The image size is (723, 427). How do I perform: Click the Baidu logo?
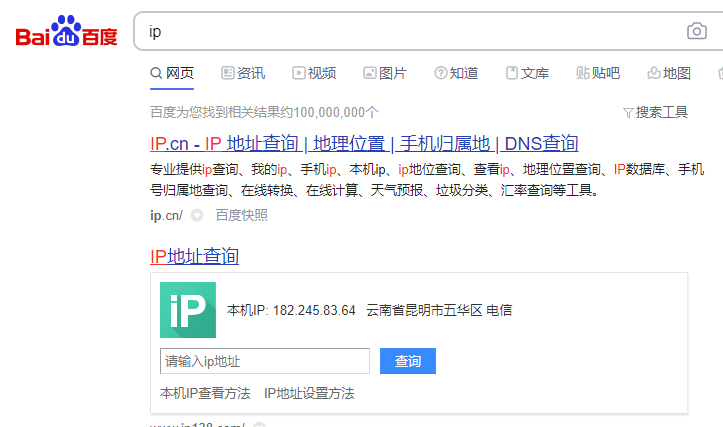pos(66,31)
